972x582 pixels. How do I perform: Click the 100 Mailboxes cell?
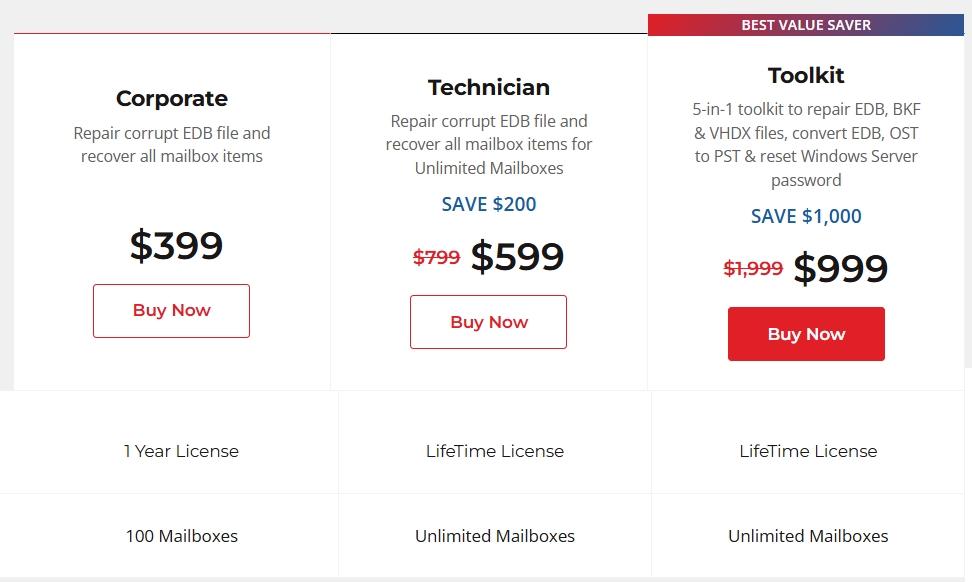(182, 536)
